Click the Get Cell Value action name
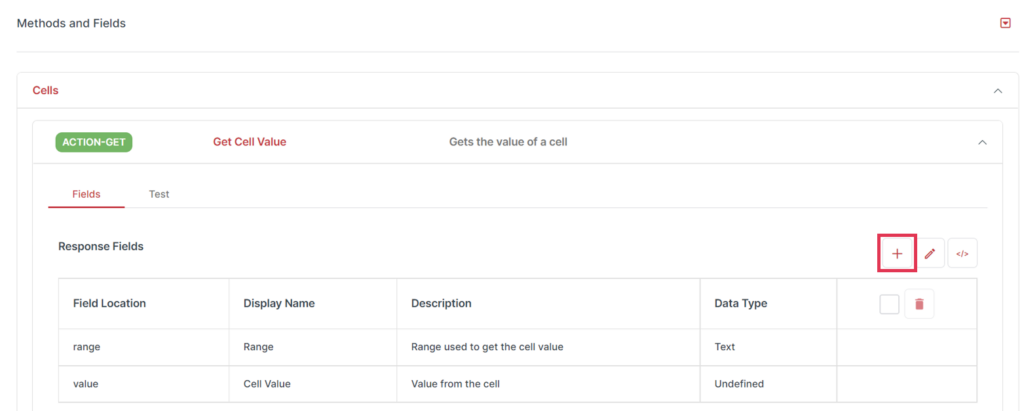The height and width of the screenshot is (411, 1024). point(249,142)
